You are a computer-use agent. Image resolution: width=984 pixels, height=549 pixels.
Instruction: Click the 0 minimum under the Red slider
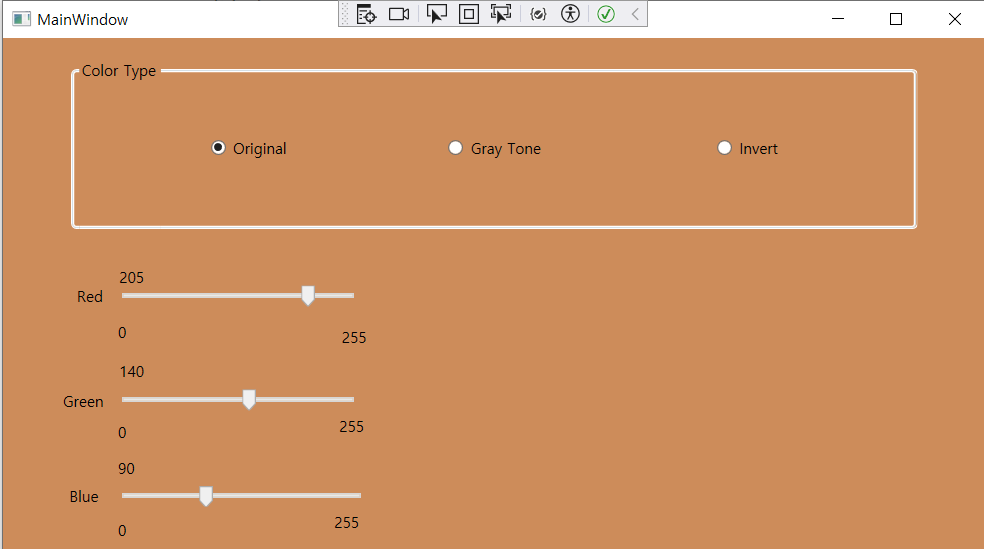point(122,333)
